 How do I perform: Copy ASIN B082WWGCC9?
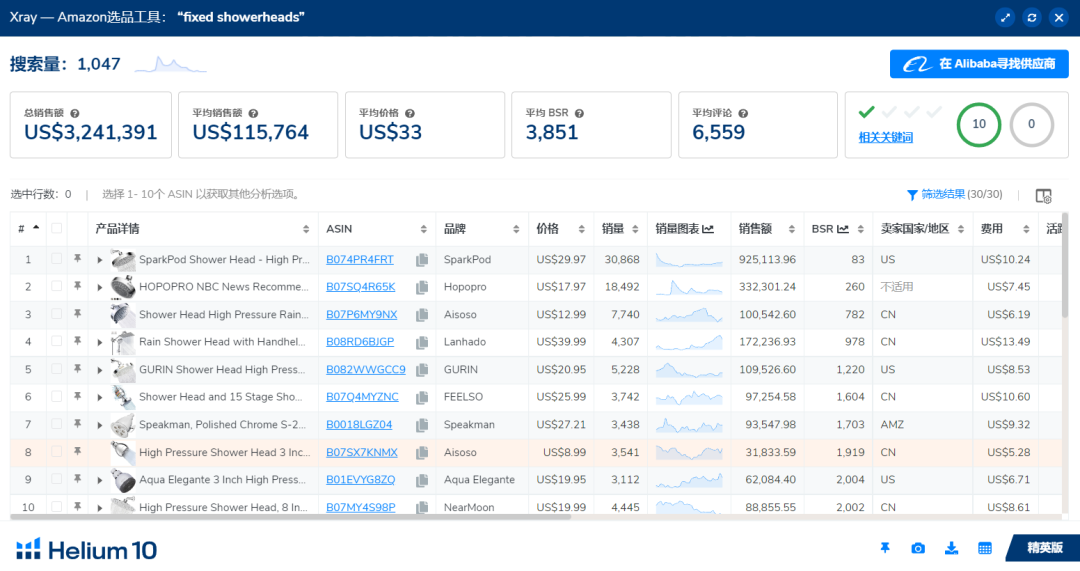point(422,370)
